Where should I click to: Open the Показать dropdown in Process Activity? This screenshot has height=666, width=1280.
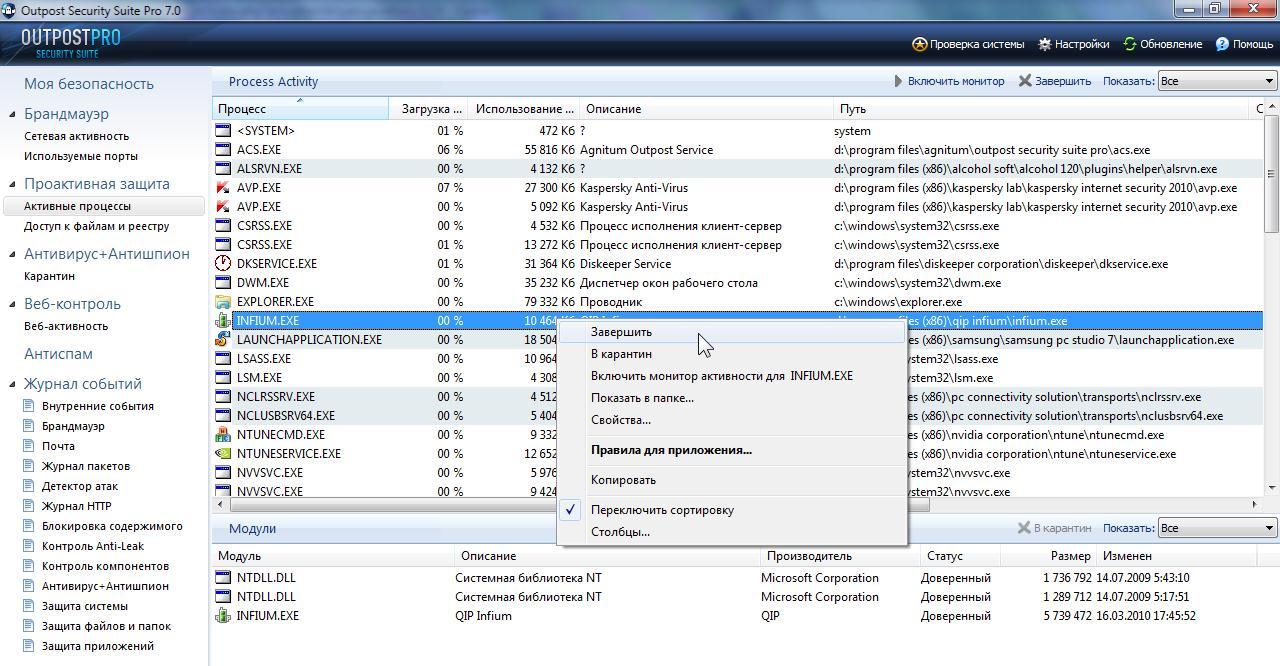click(1217, 81)
